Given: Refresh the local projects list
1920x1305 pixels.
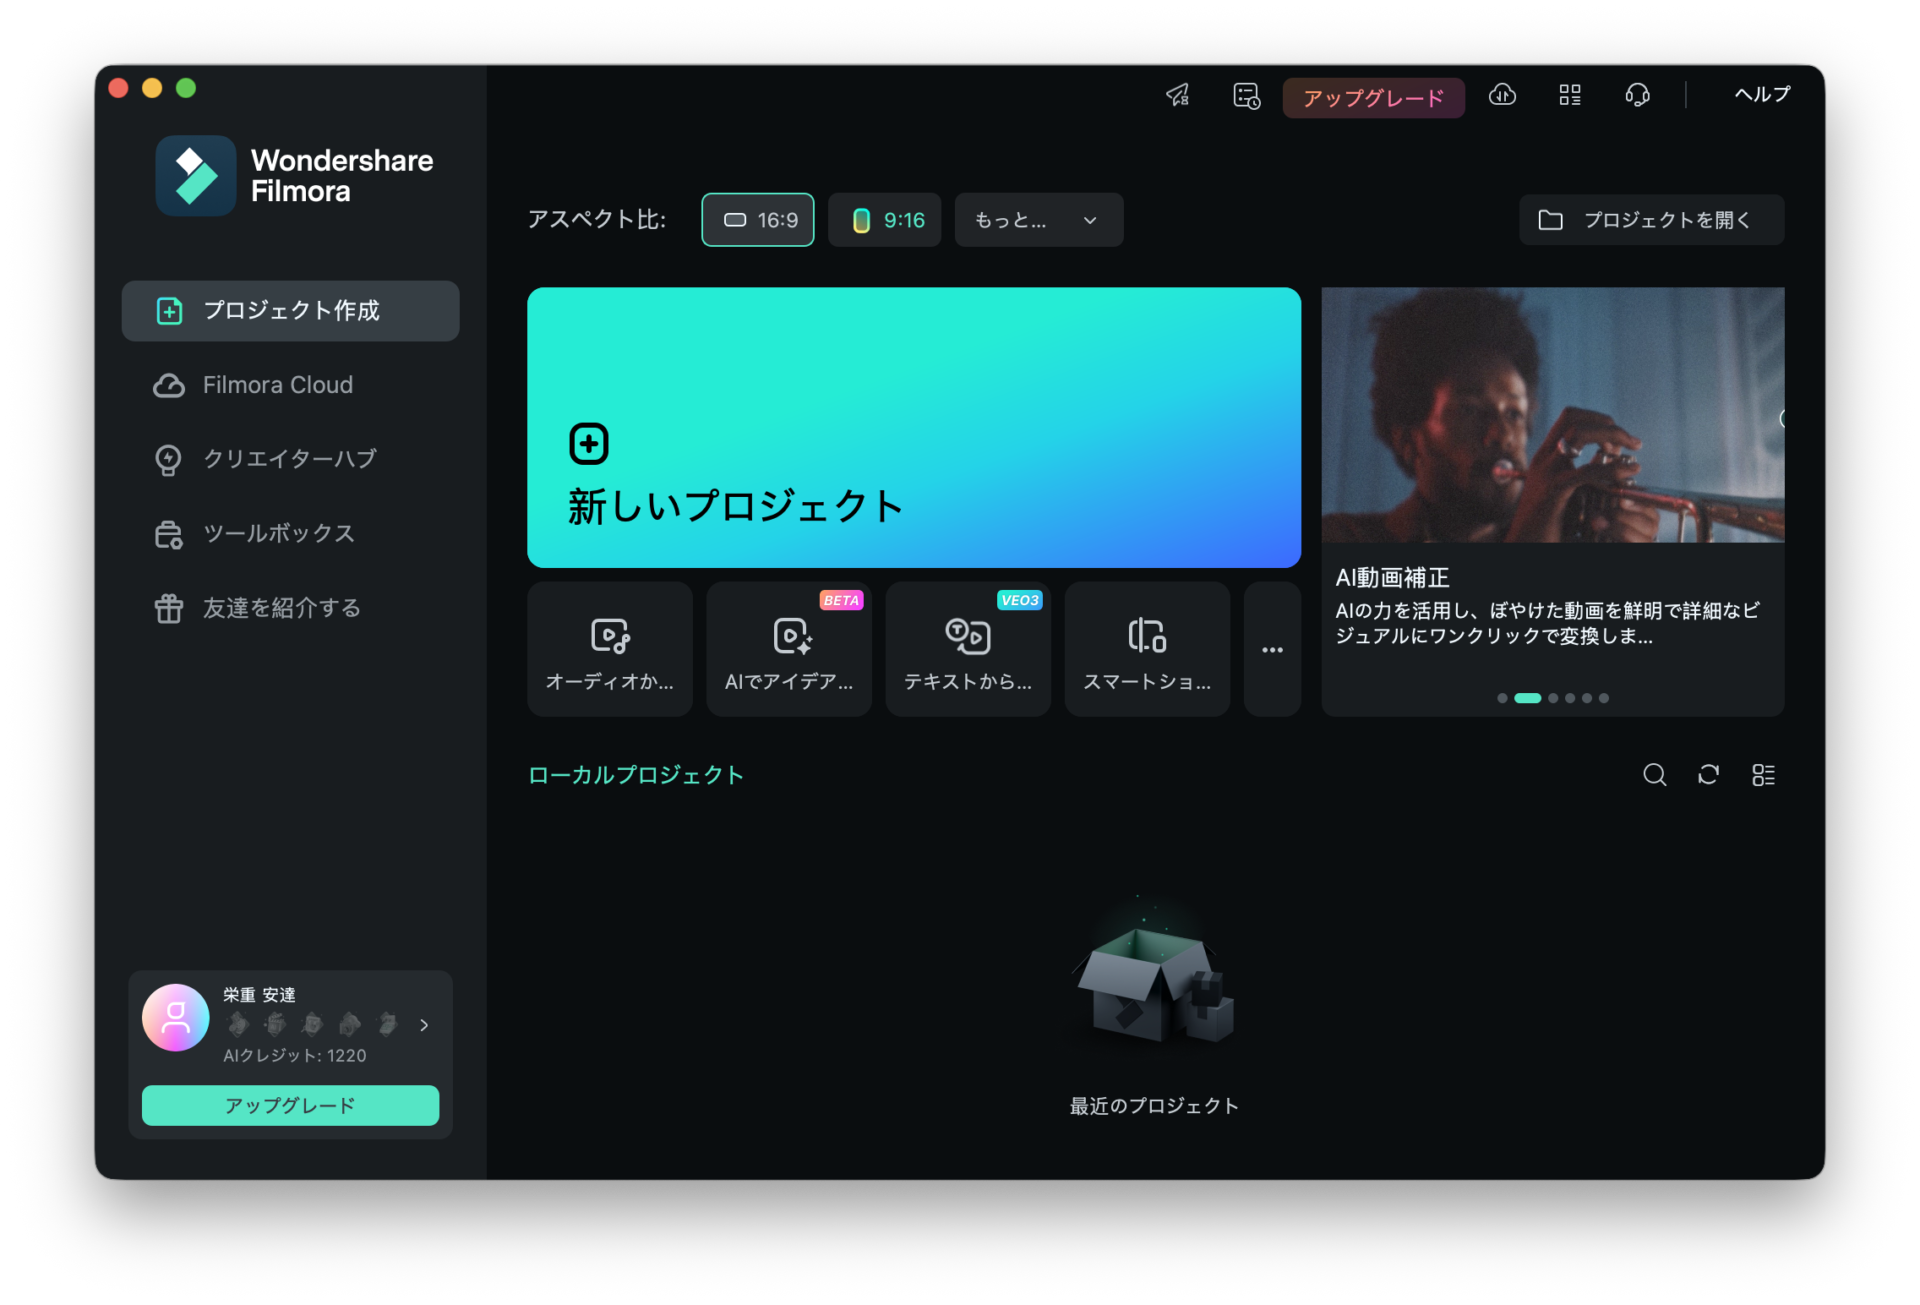Looking at the screenshot, I should 1708,775.
